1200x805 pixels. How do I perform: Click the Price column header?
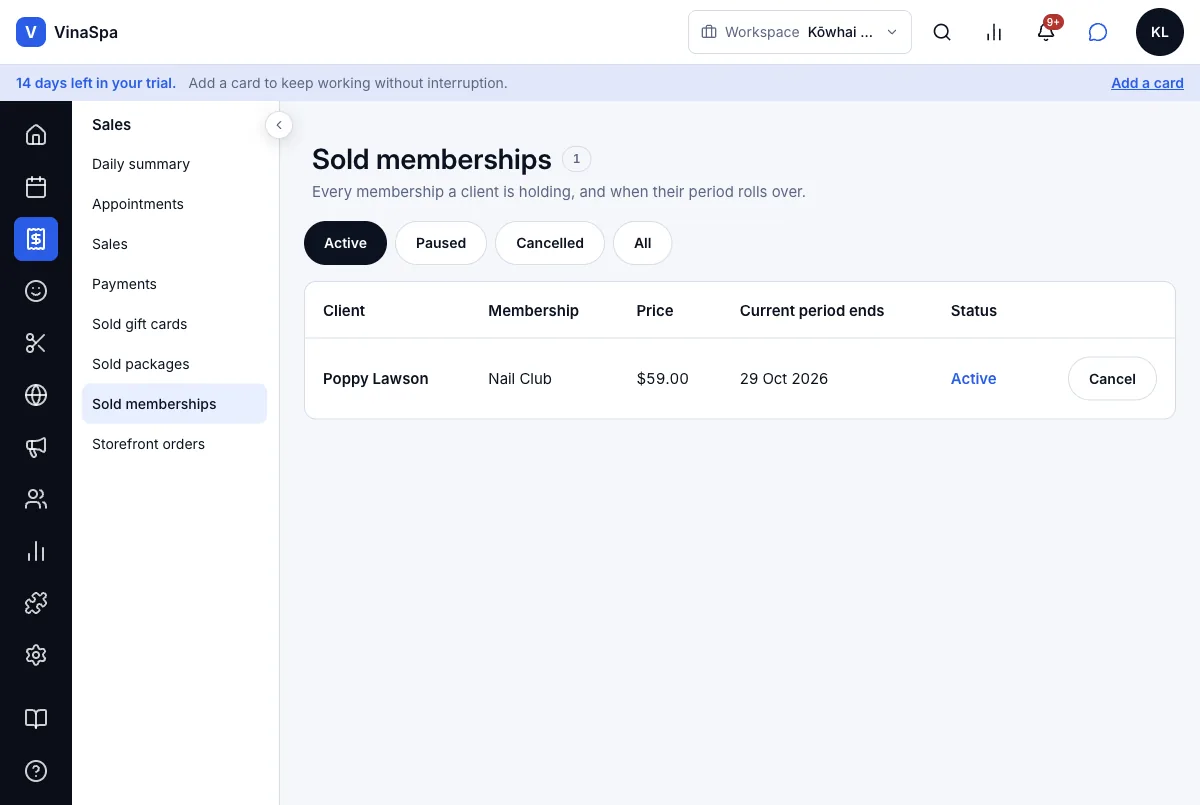click(x=655, y=311)
